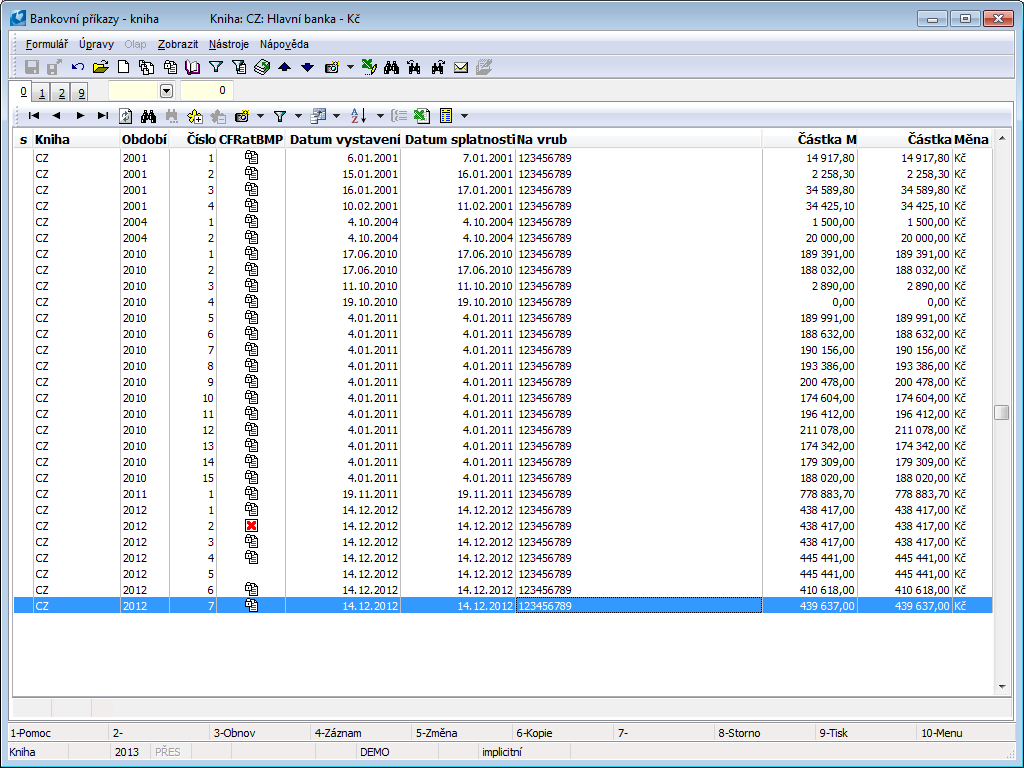Viewport: 1024px width, 768px height.
Task: Open the Nástroje menu
Action: pos(229,44)
